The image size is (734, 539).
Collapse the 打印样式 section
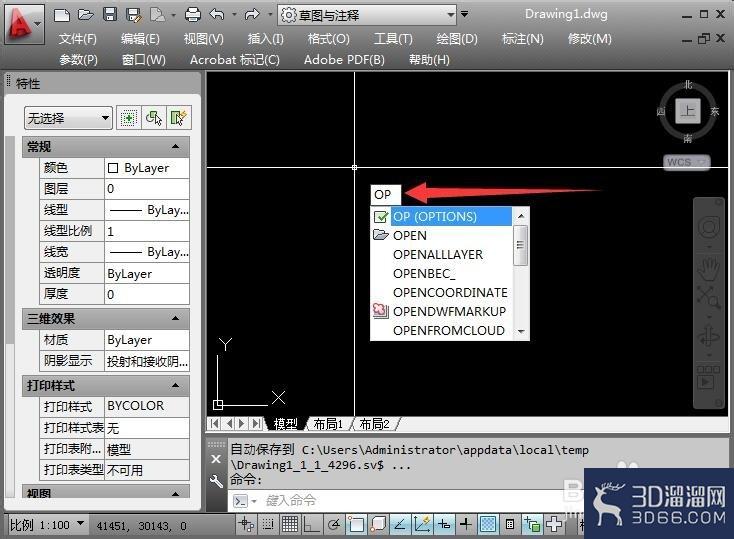coord(176,385)
